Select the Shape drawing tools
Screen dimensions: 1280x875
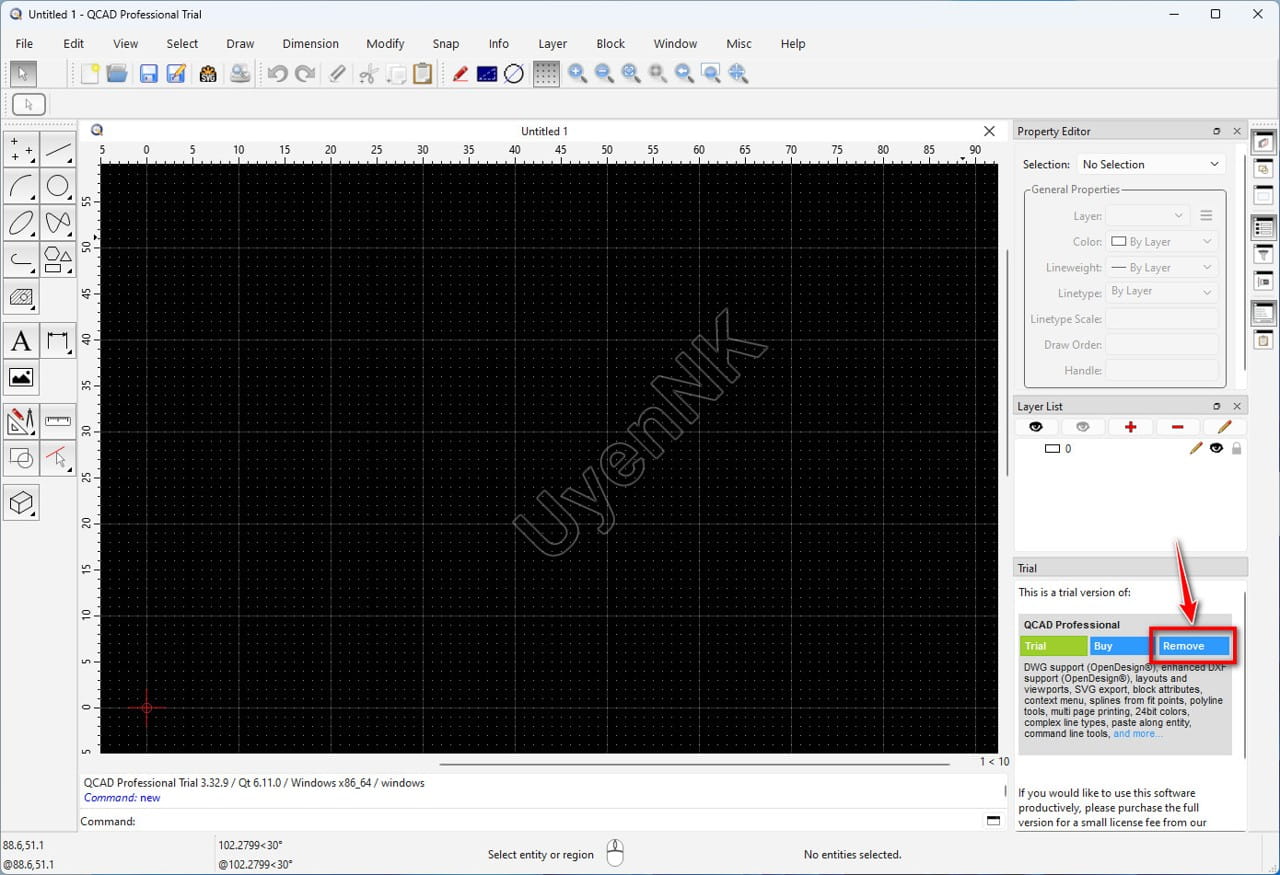click(x=58, y=260)
